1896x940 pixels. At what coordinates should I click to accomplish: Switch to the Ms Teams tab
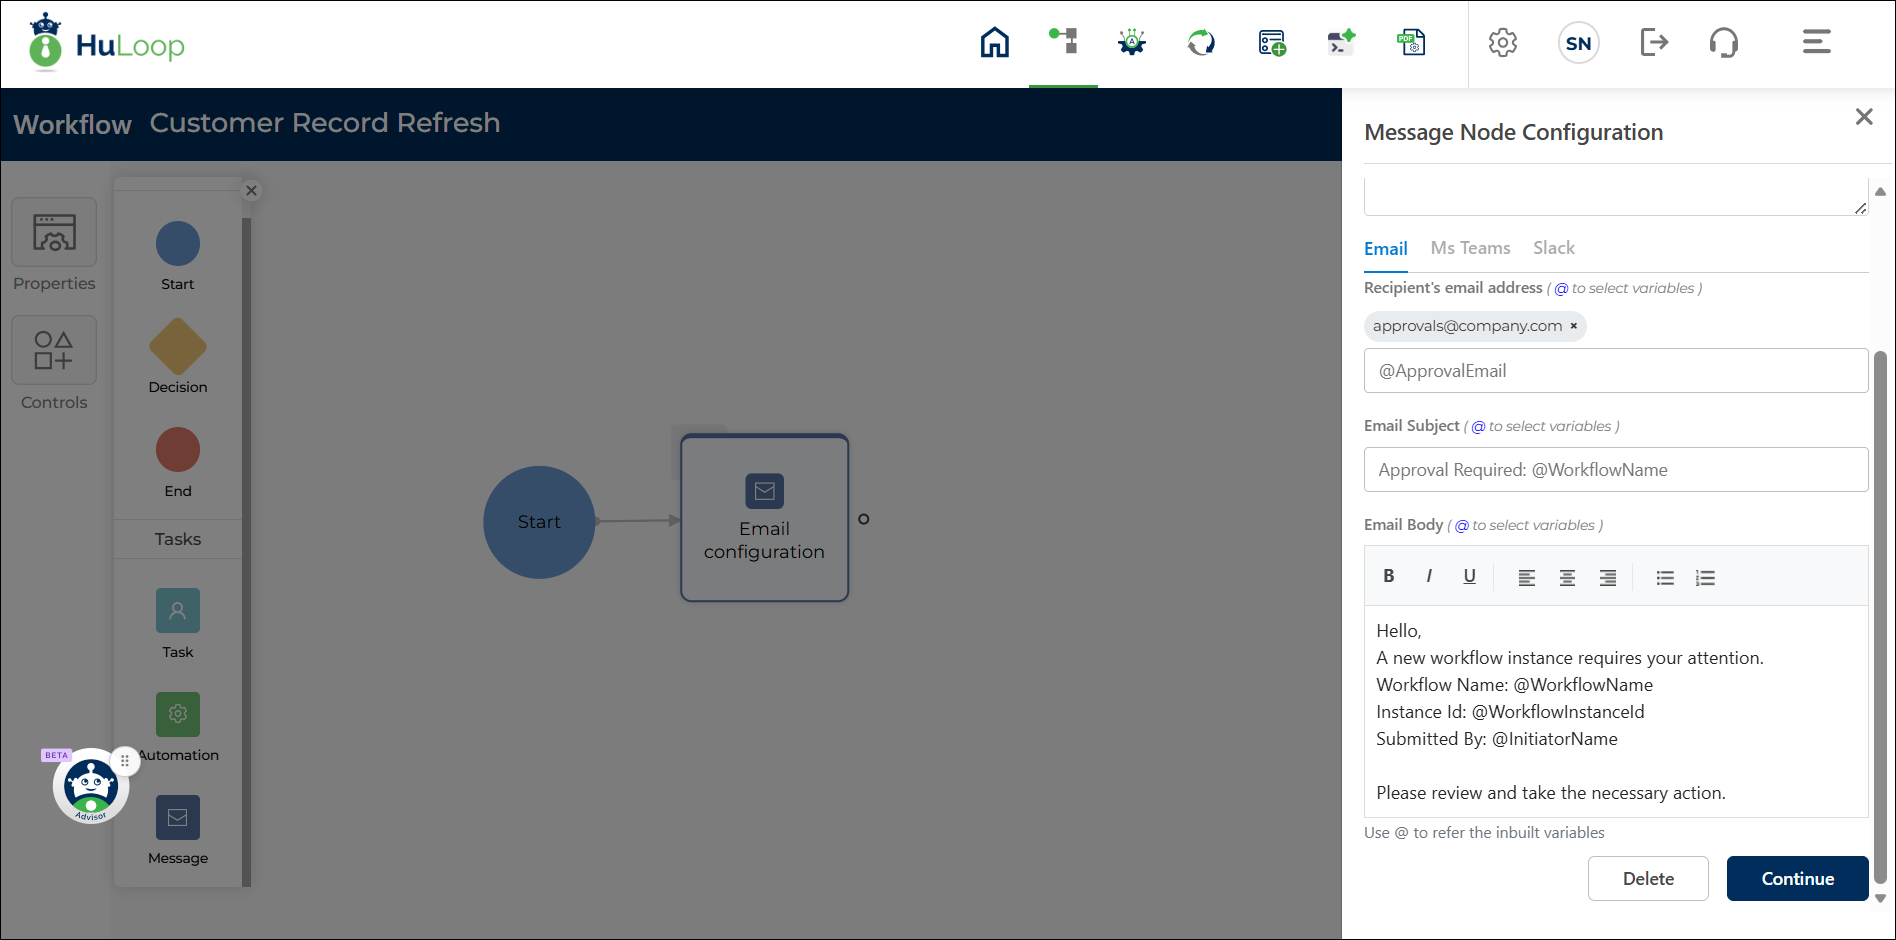point(1470,248)
